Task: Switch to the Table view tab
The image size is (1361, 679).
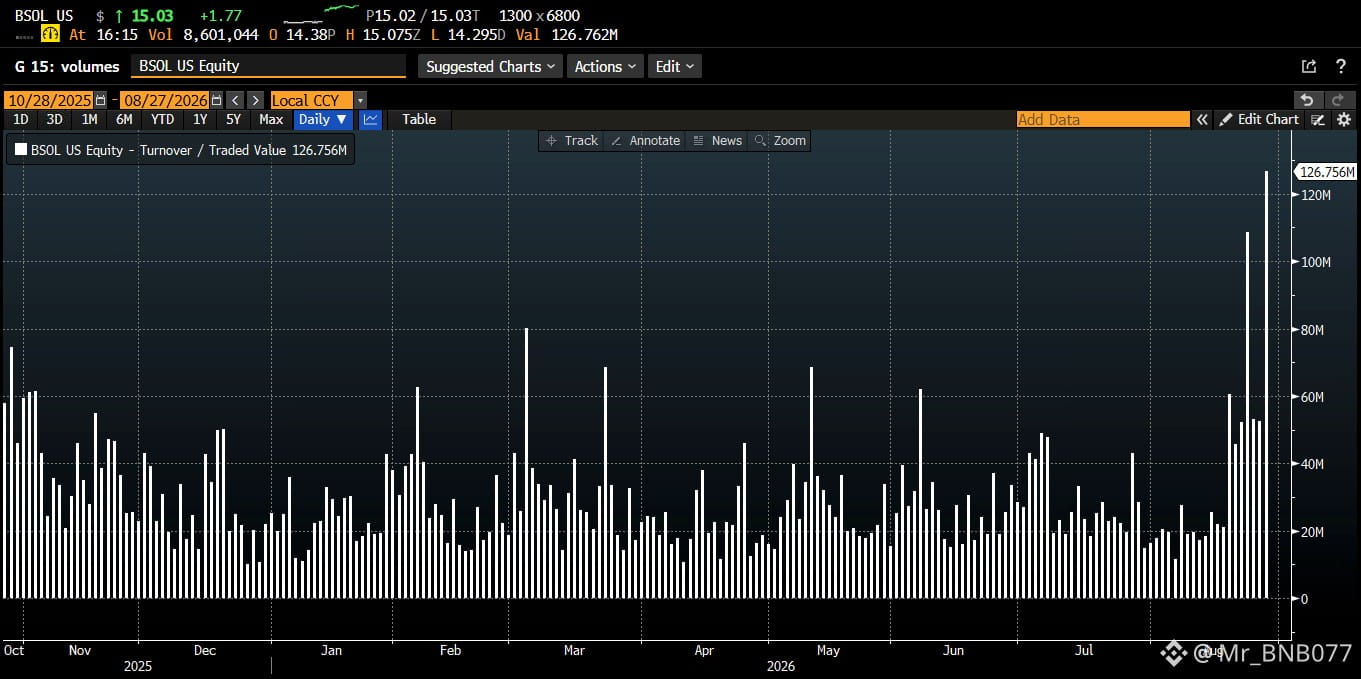Action: 419,119
